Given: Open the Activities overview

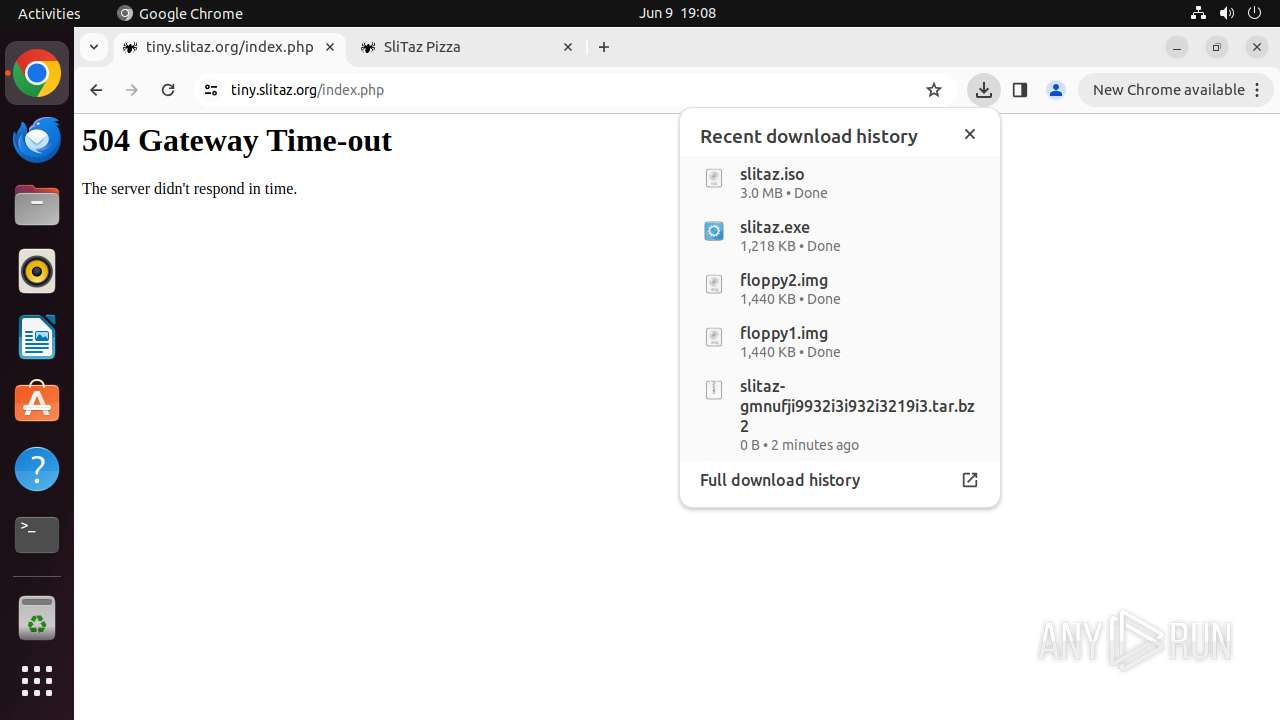Looking at the screenshot, I should [x=49, y=13].
